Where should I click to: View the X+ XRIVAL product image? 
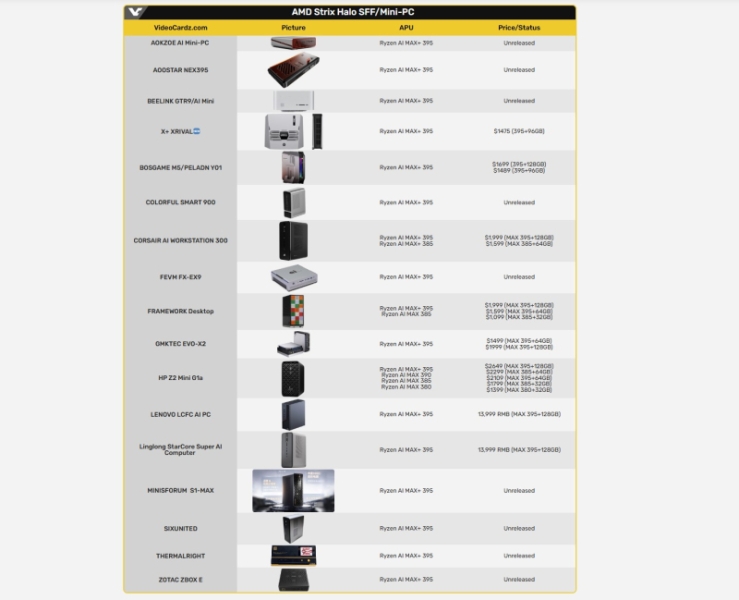pos(293,131)
